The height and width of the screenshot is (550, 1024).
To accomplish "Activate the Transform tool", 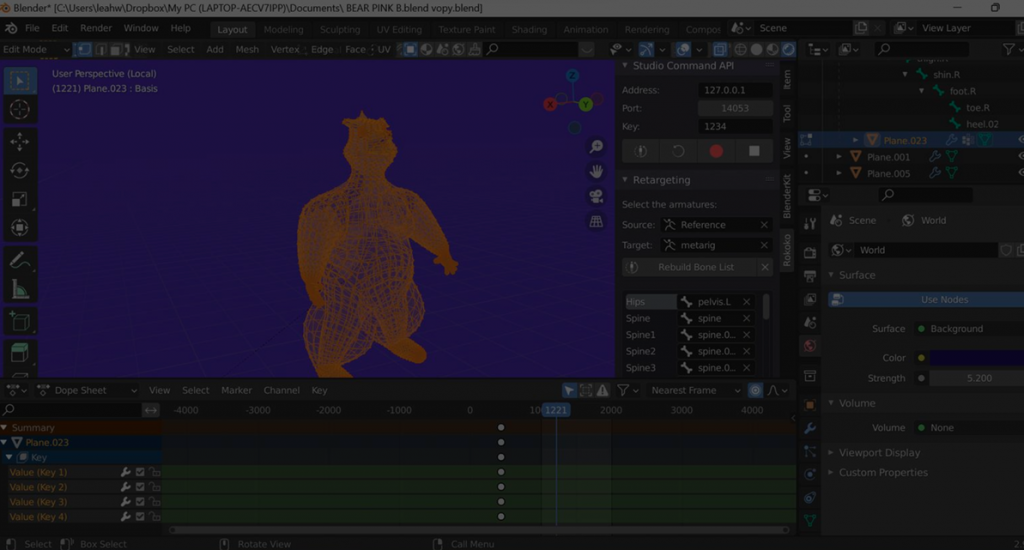I will [20, 228].
